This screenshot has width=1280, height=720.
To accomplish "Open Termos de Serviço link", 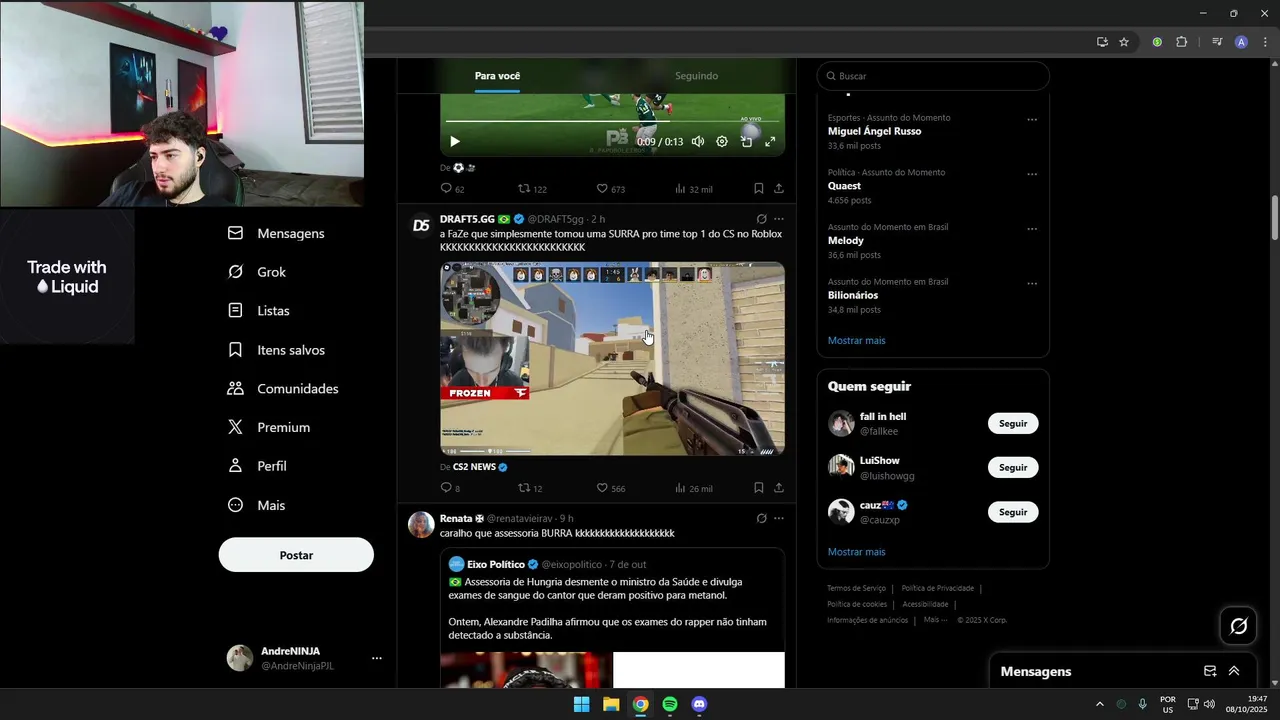I will 856,588.
